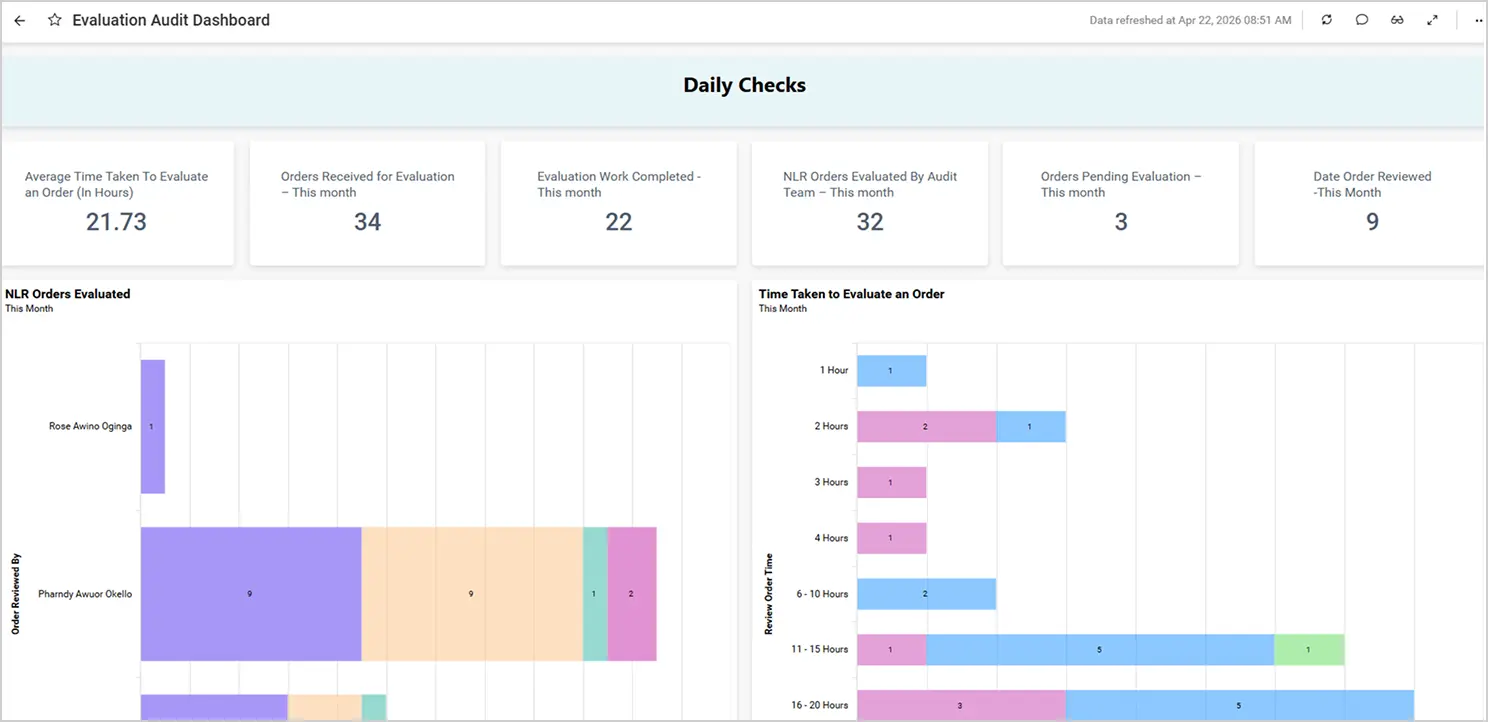Select Pharndy Awuor Okello peach segment
This screenshot has width=1488, height=722.
[x=472, y=594]
